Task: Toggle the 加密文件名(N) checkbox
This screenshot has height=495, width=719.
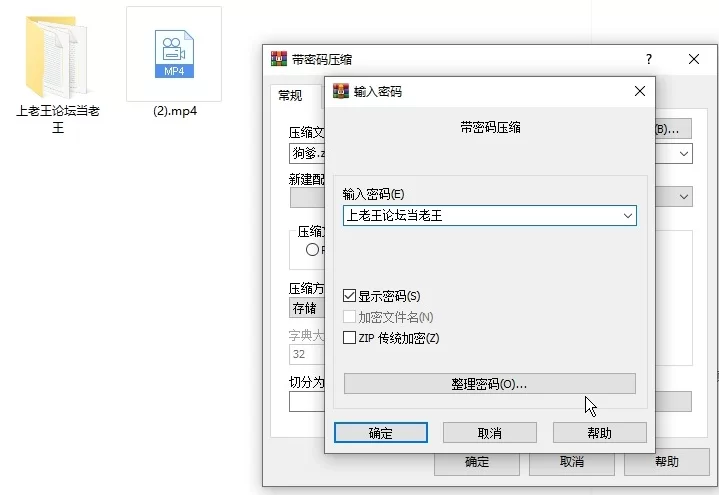Action: [349, 317]
